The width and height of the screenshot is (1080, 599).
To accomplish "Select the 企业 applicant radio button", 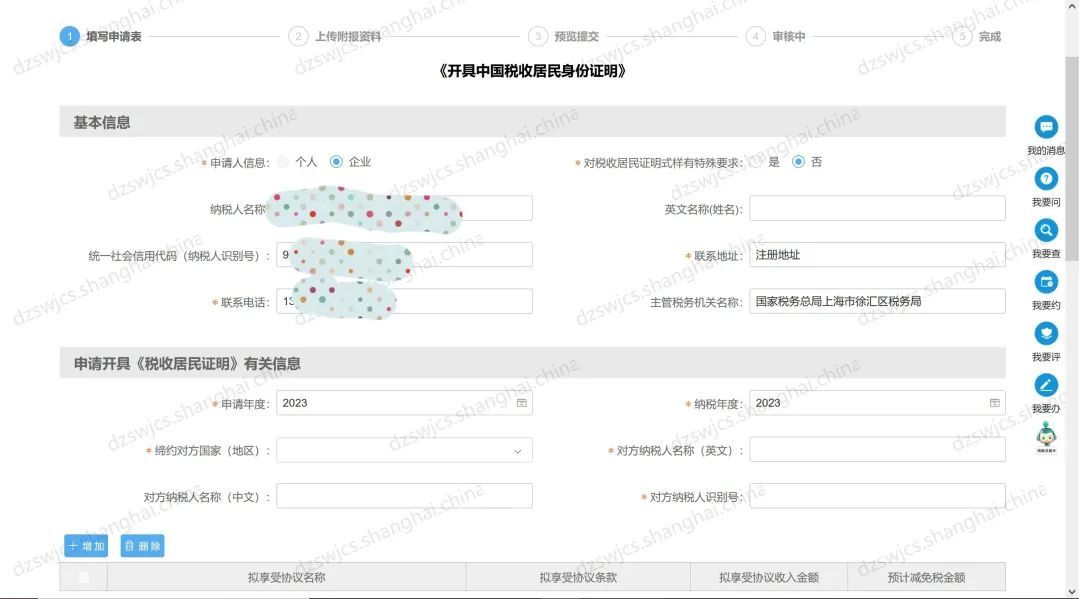I will (x=336, y=162).
